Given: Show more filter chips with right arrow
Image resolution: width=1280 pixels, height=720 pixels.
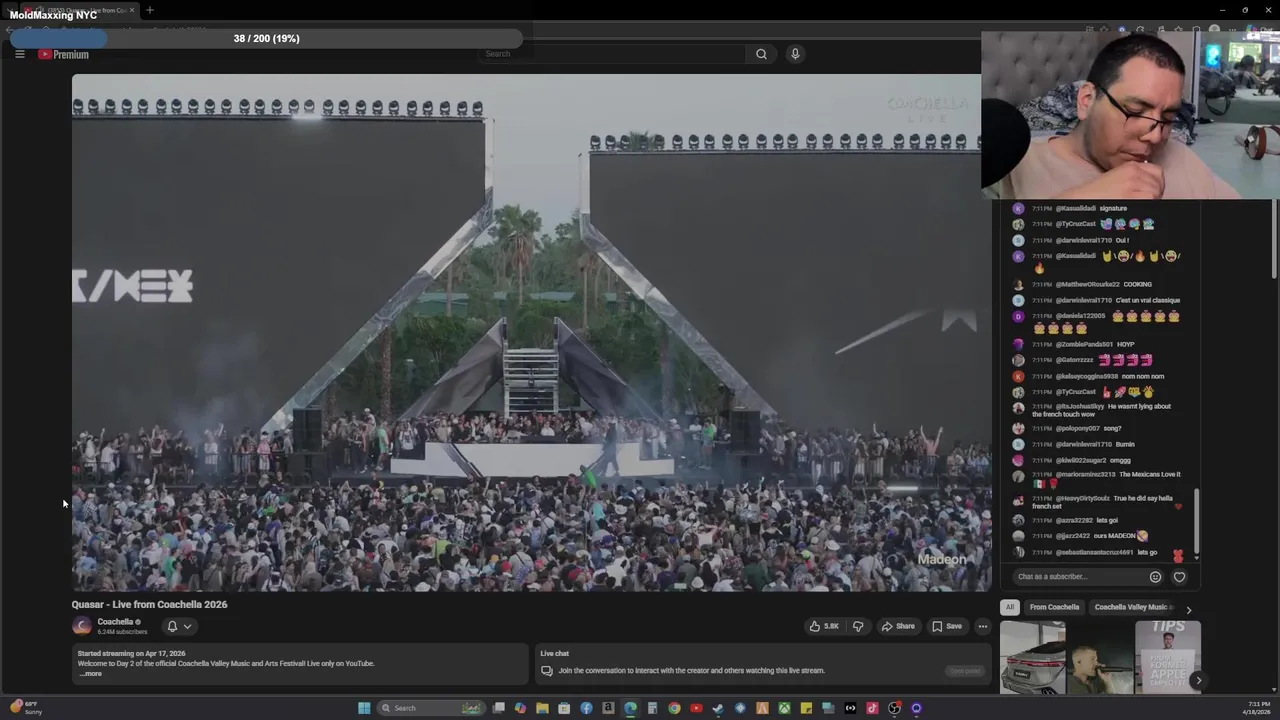Looking at the screenshot, I should point(1188,609).
